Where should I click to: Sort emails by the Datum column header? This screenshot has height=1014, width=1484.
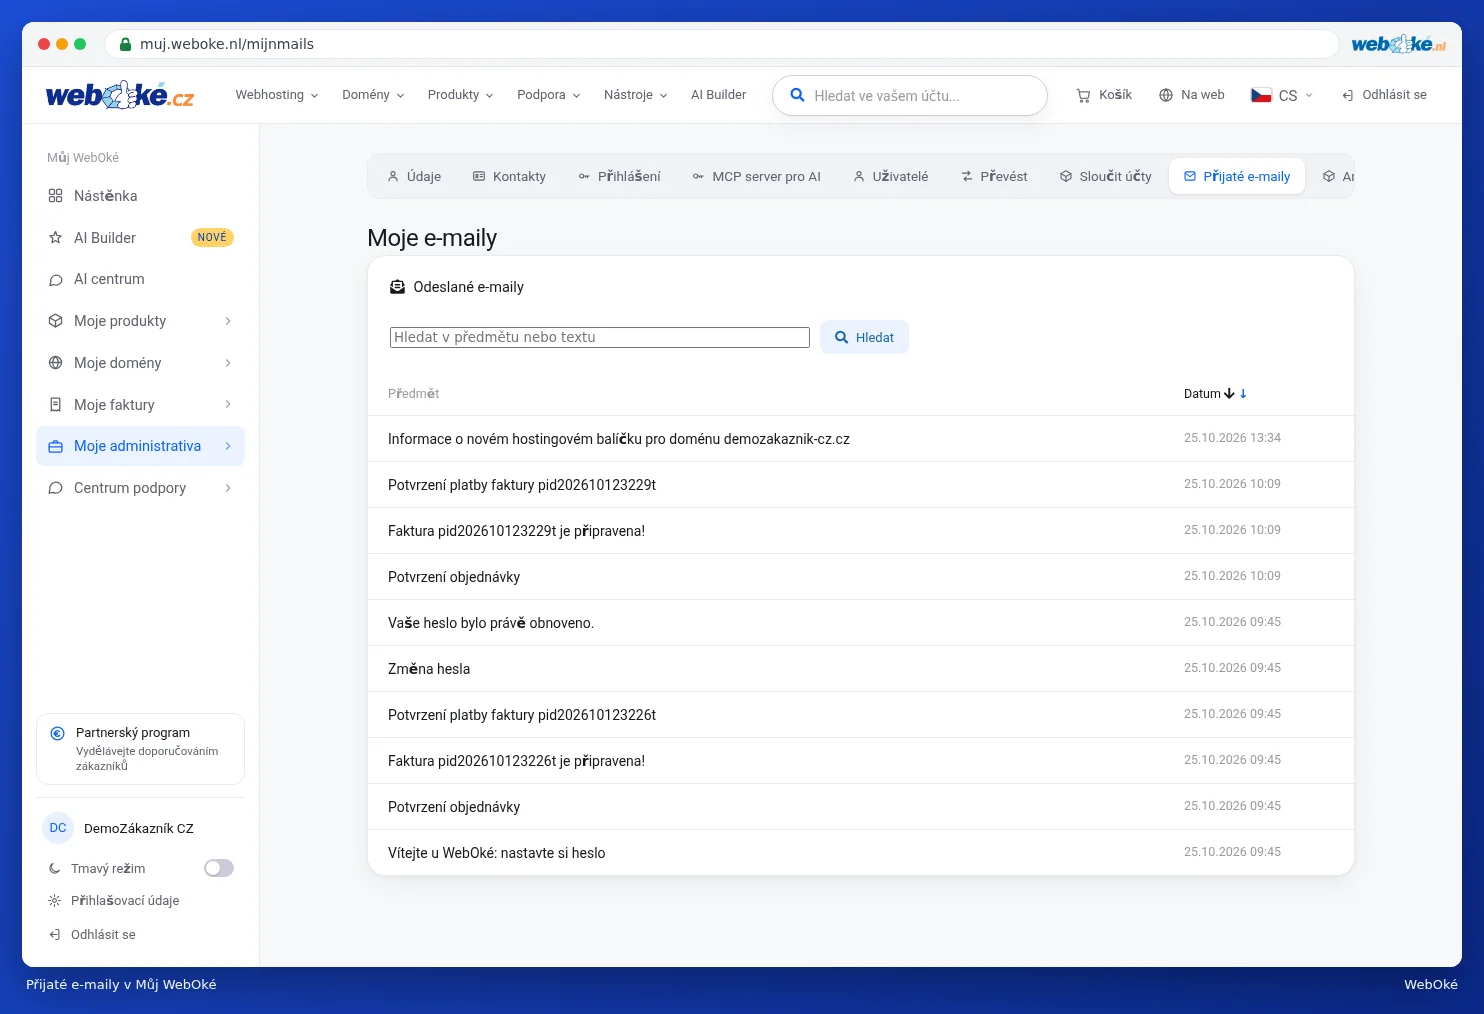(1215, 394)
